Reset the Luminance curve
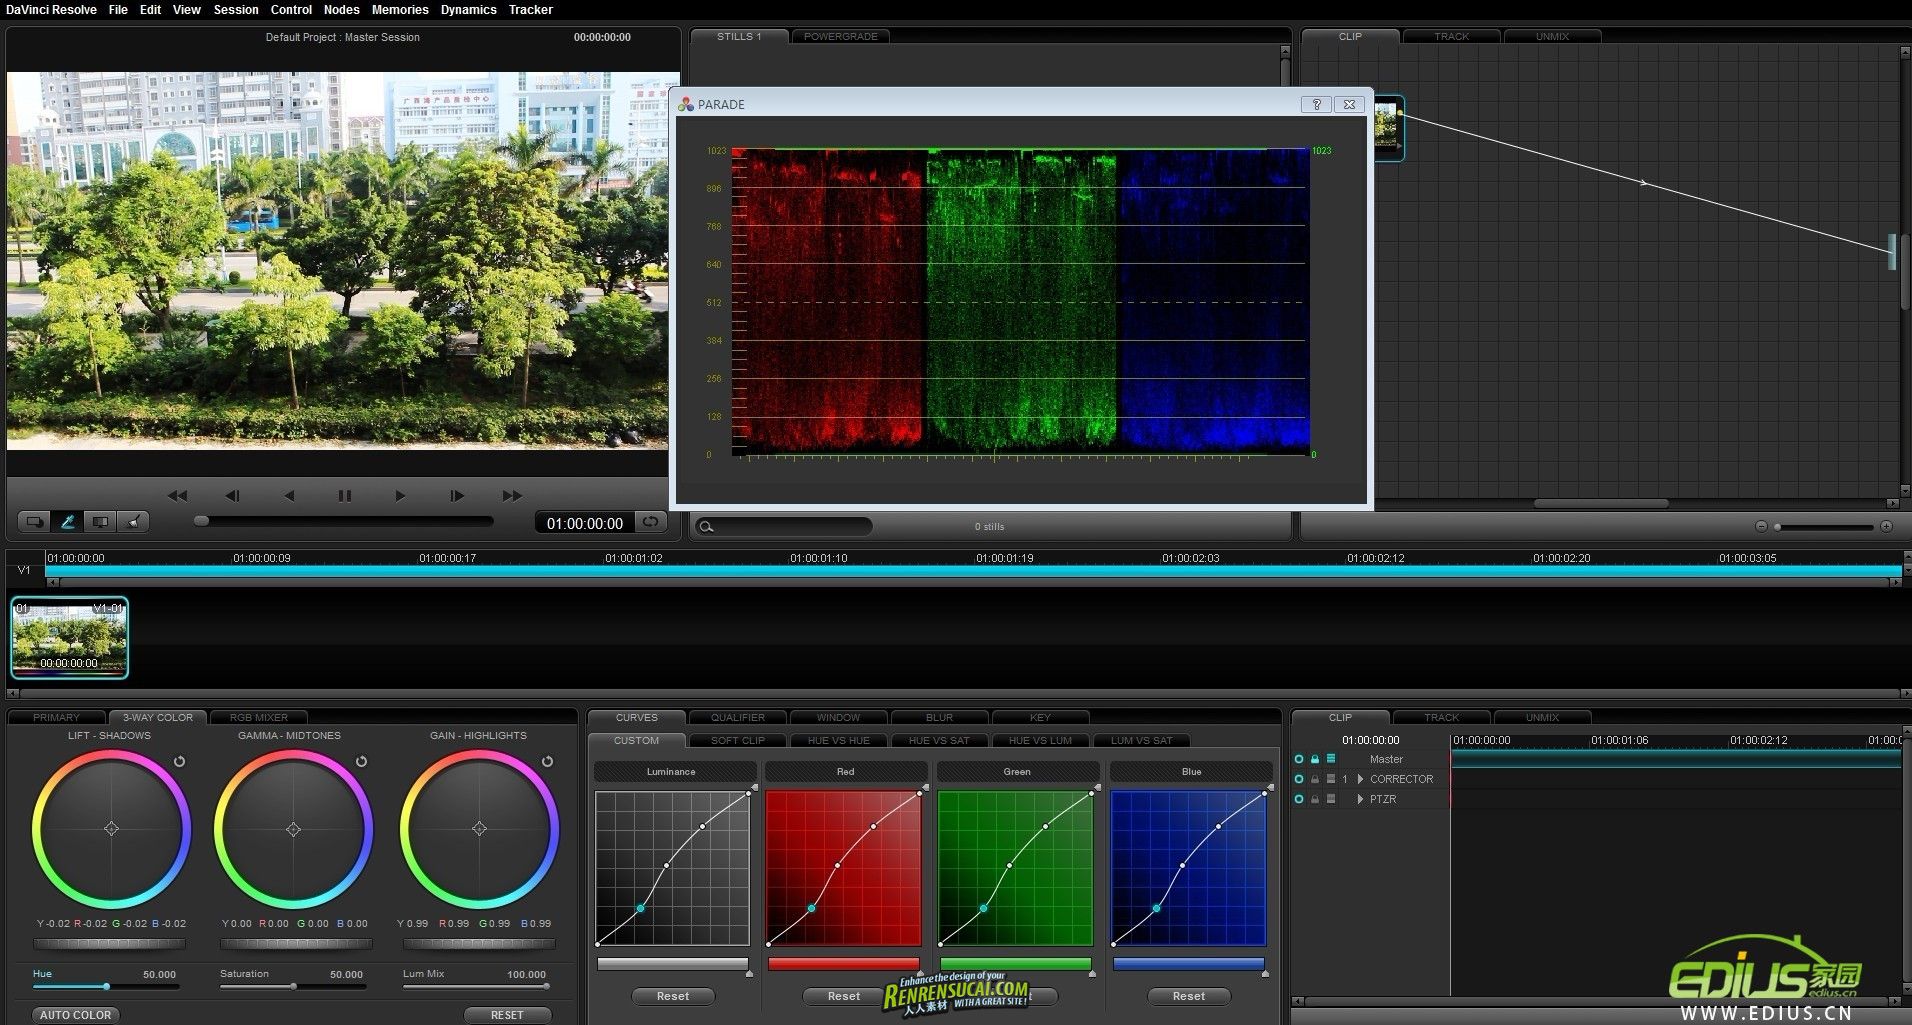The width and height of the screenshot is (1912, 1025). pyautogui.click(x=673, y=996)
